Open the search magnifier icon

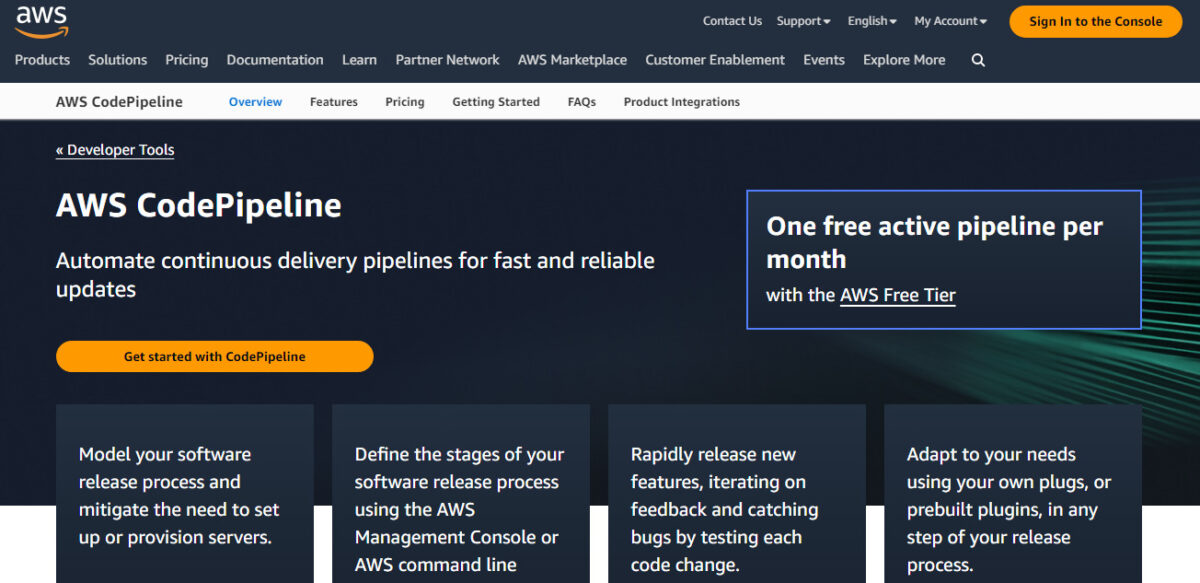point(978,60)
